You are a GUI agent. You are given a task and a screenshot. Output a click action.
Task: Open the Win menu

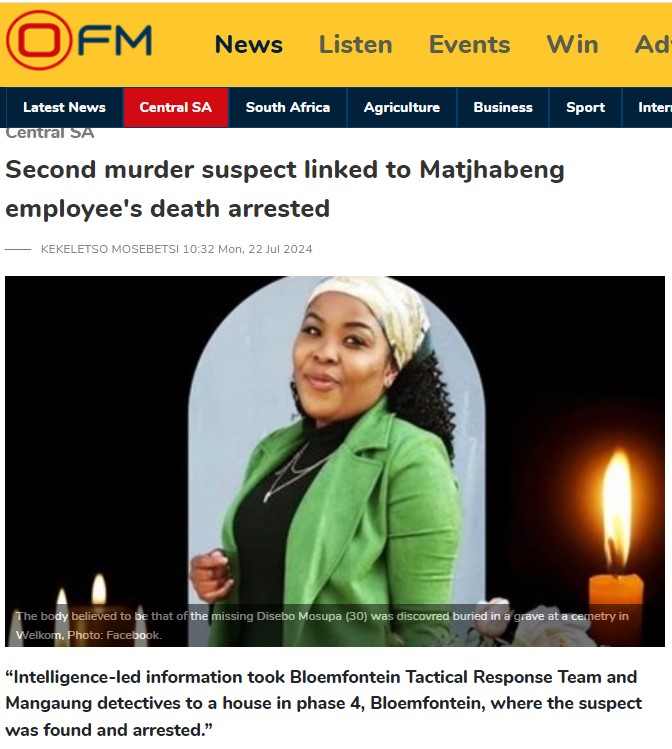tap(572, 44)
